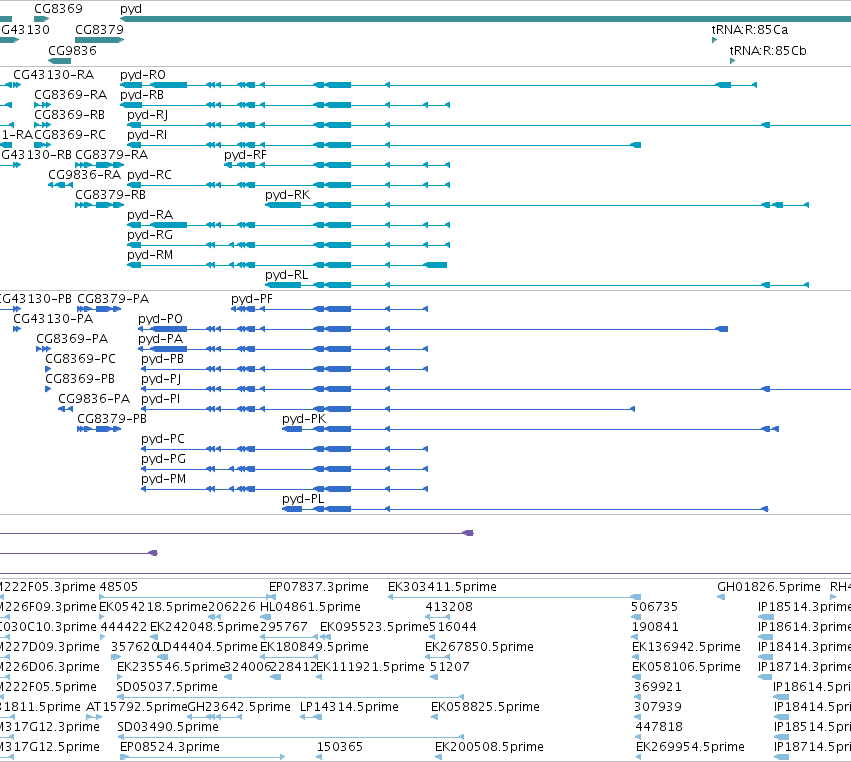Select the pyd-RM transcript label
851x762 pixels.
coord(150,255)
